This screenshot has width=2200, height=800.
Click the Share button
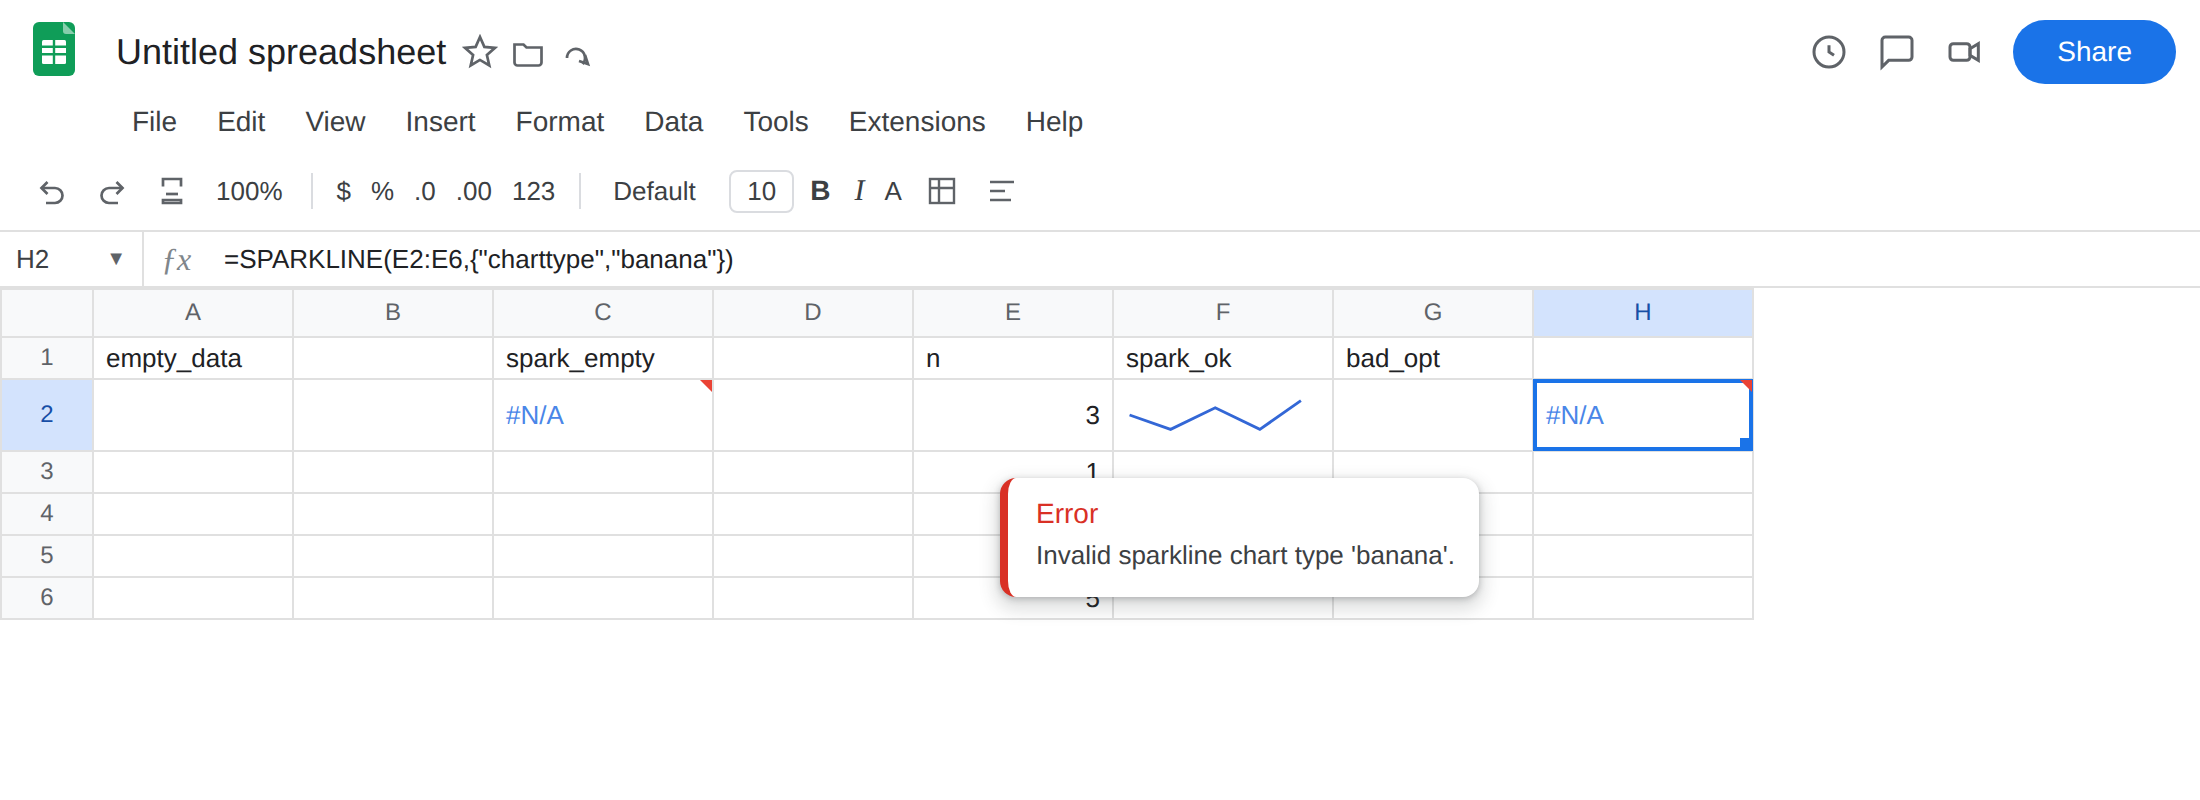(2094, 52)
